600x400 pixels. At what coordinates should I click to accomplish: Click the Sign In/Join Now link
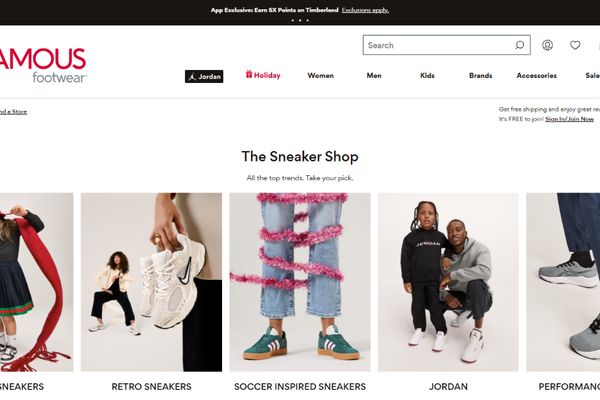pyautogui.click(x=569, y=119)
